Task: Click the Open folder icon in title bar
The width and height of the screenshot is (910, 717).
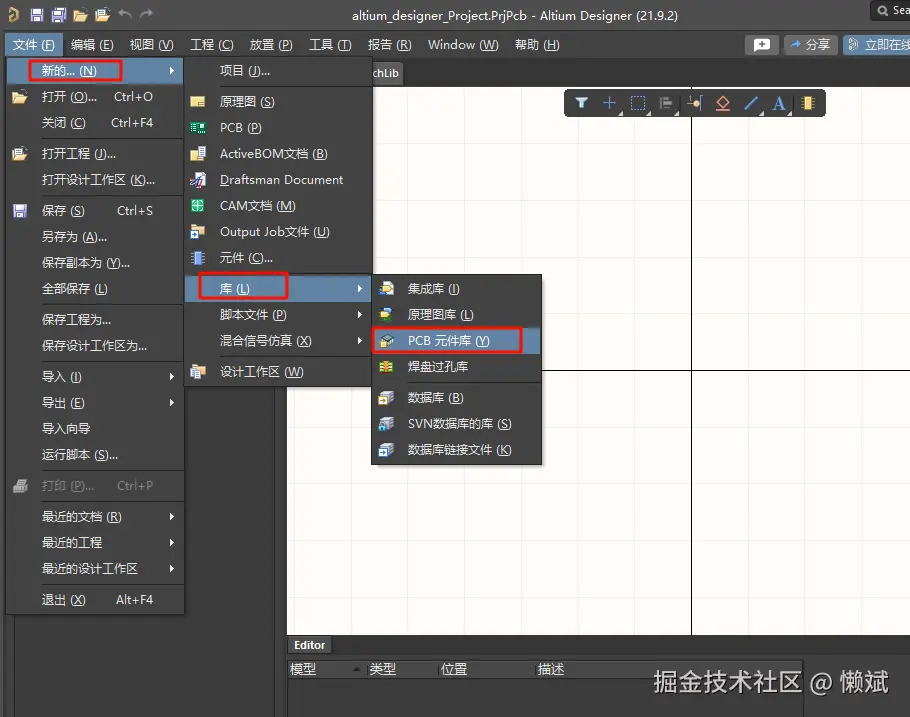Action: [80, 15]
